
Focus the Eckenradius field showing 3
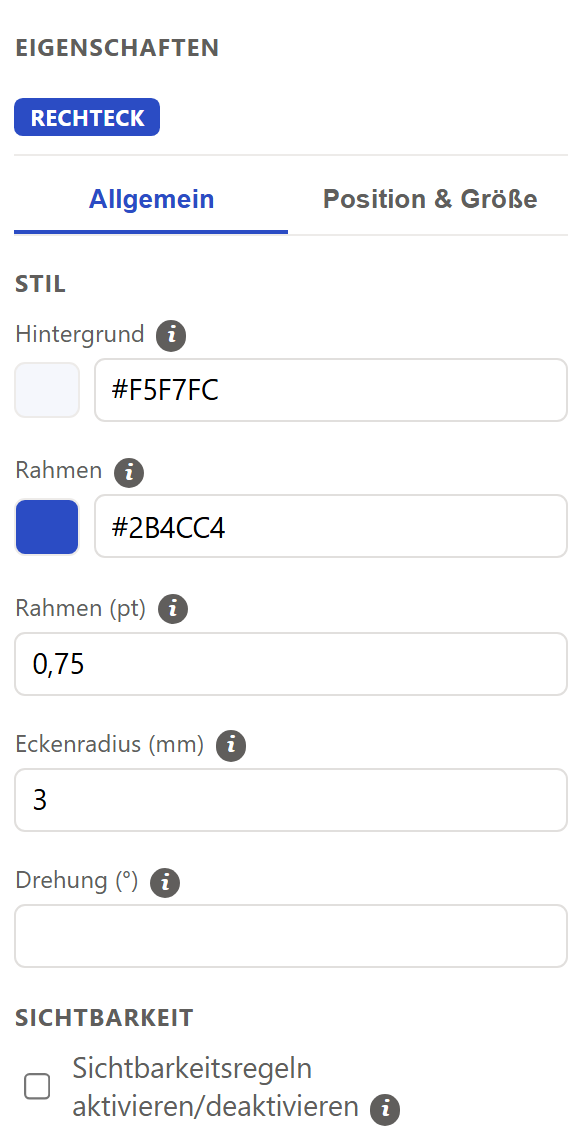coord(291,800)
